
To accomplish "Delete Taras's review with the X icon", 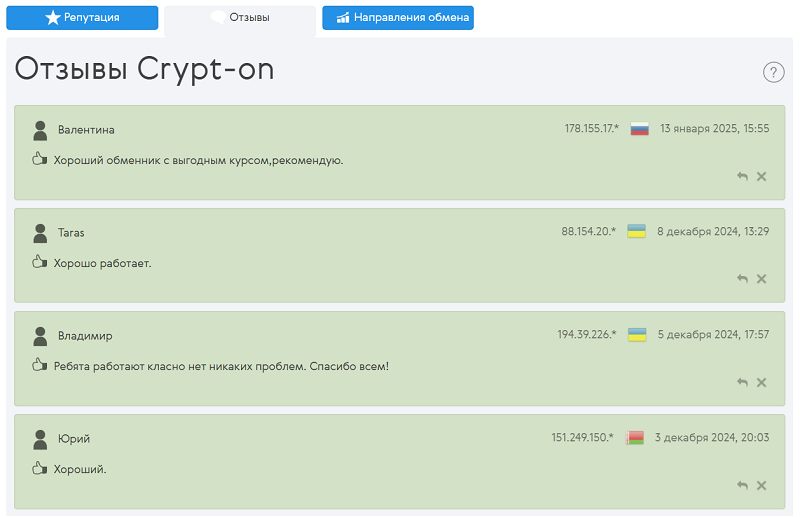I will pyautogui.click(x=761, y=279).
